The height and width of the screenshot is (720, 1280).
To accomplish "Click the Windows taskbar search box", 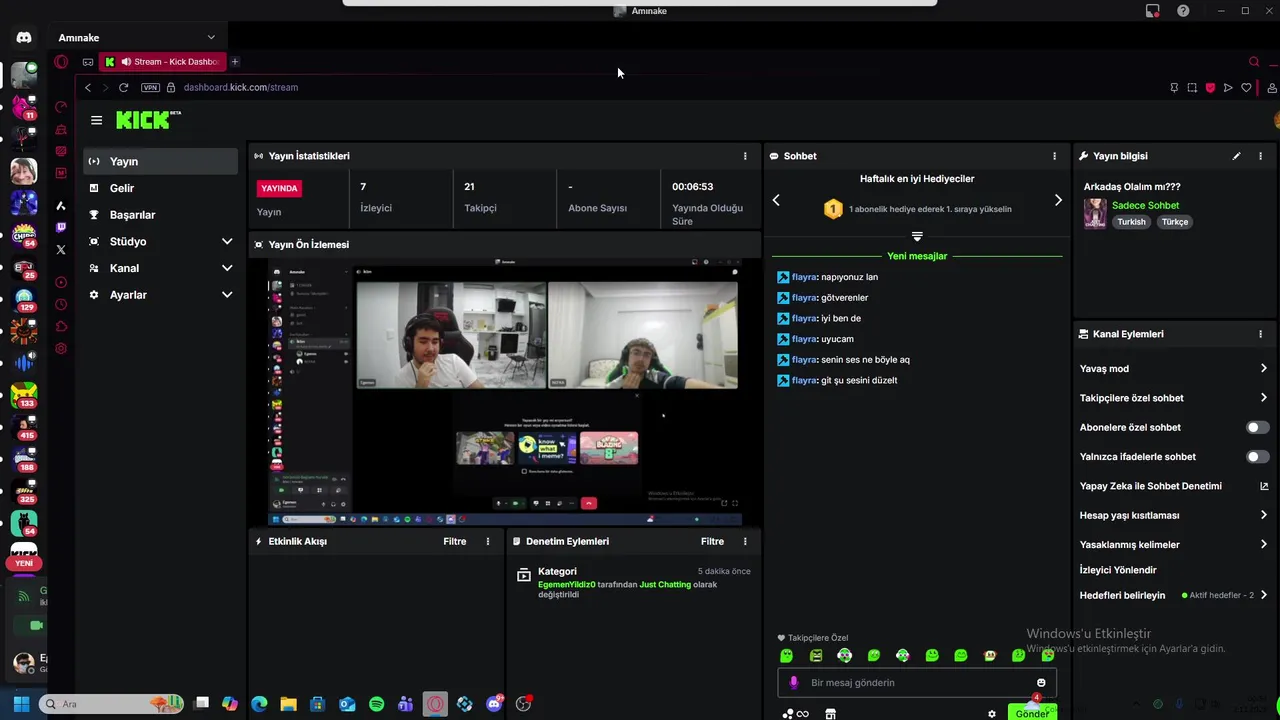I will pos(112,704).
